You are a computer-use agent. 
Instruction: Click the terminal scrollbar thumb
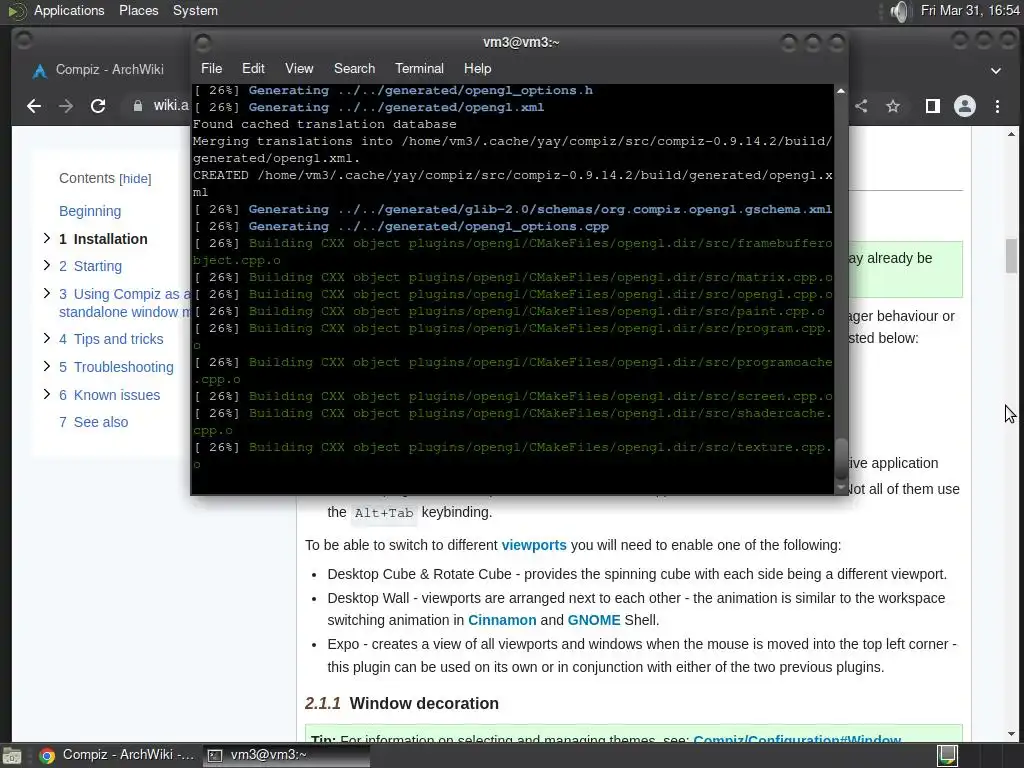pos(841,459)
